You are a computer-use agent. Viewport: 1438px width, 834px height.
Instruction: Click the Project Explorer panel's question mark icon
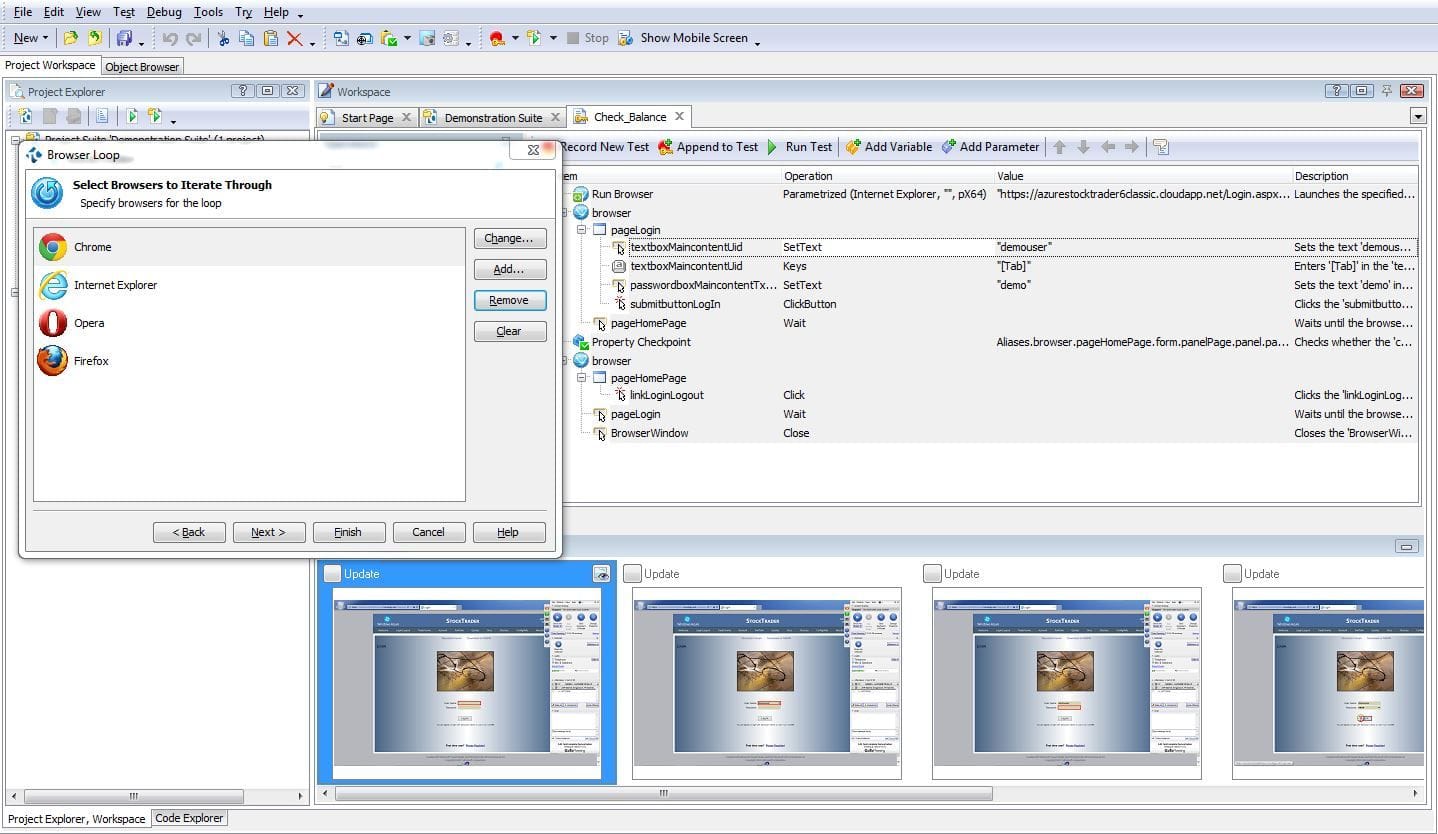click(x=243, y=91)
